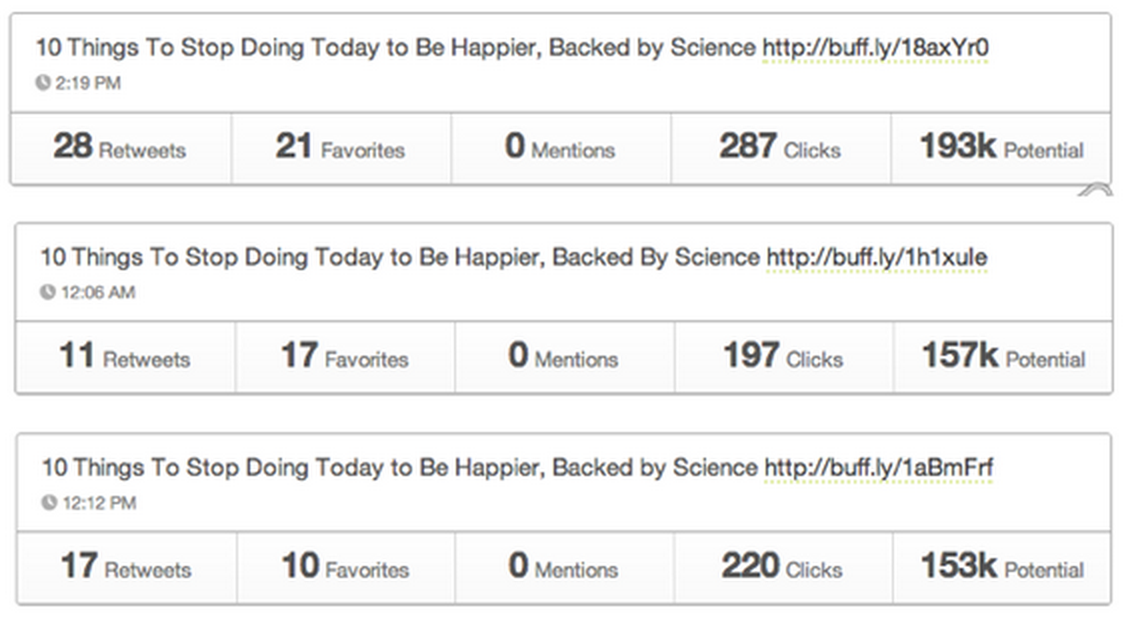Select the 21 Favorites stat

pos(341,147)
